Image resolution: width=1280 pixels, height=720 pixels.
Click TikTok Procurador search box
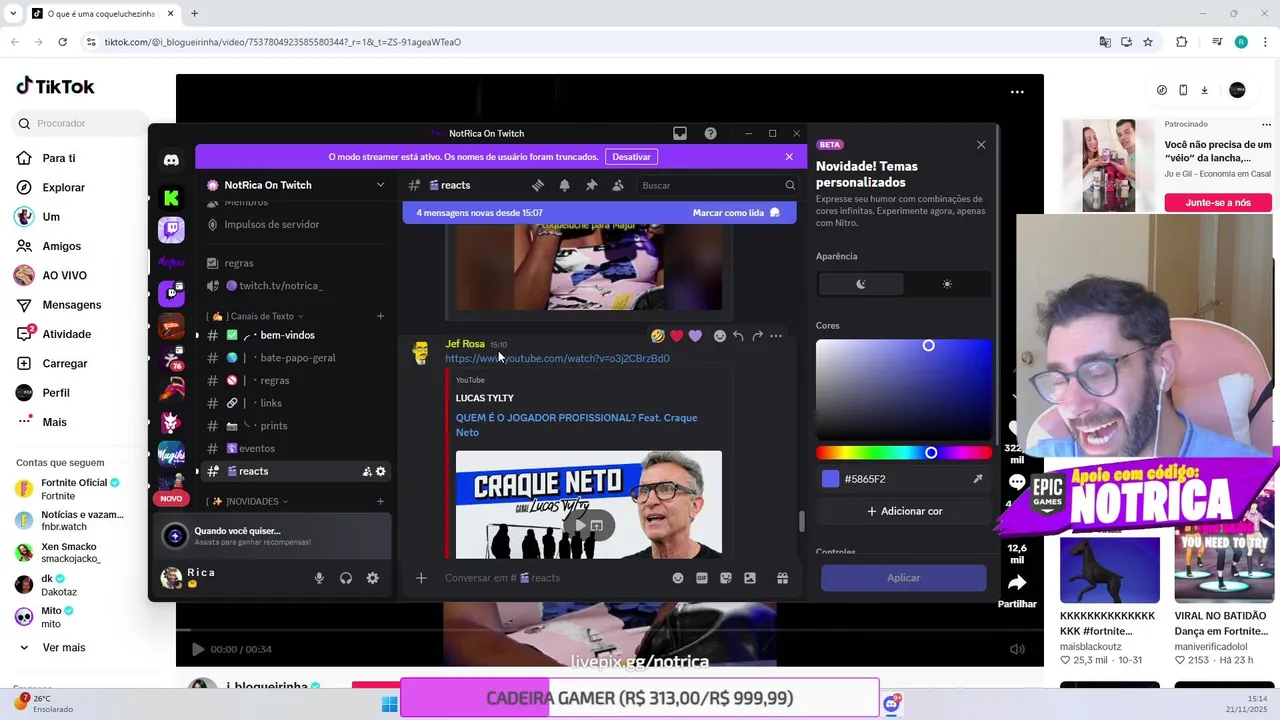pyautogui.click(x=80, y=123)
